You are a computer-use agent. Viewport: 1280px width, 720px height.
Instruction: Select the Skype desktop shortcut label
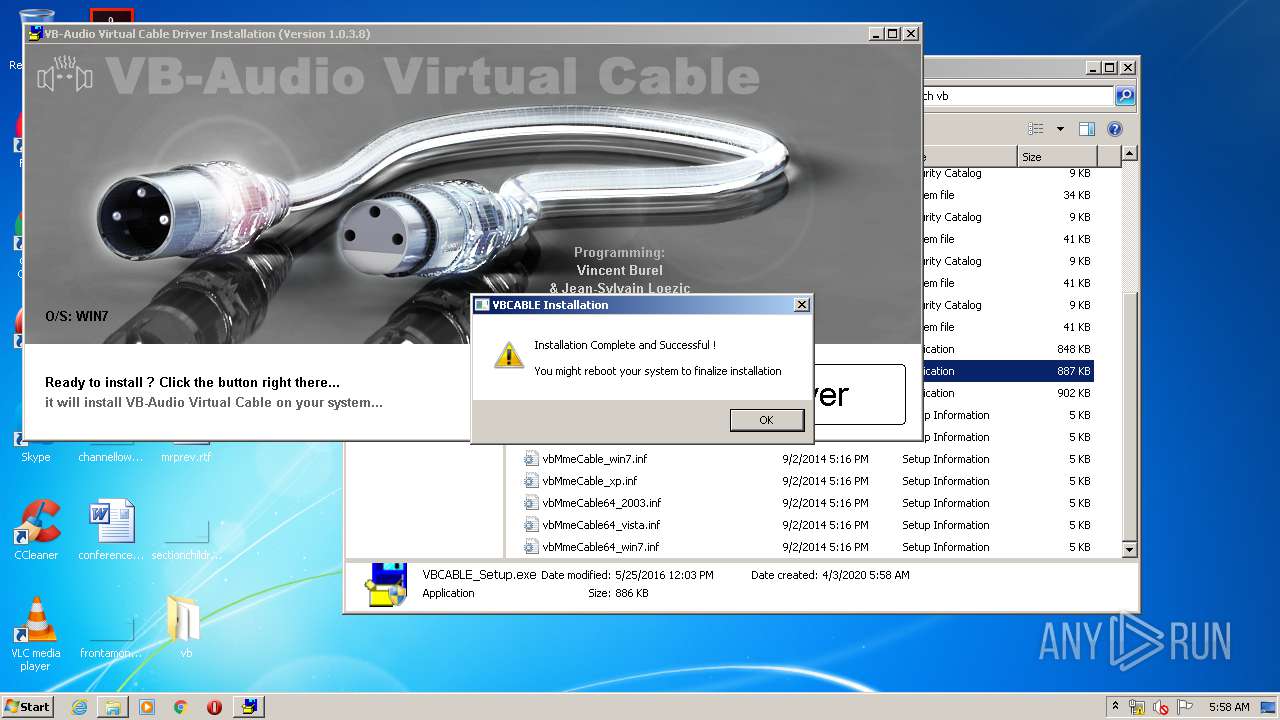pos(36,457)
